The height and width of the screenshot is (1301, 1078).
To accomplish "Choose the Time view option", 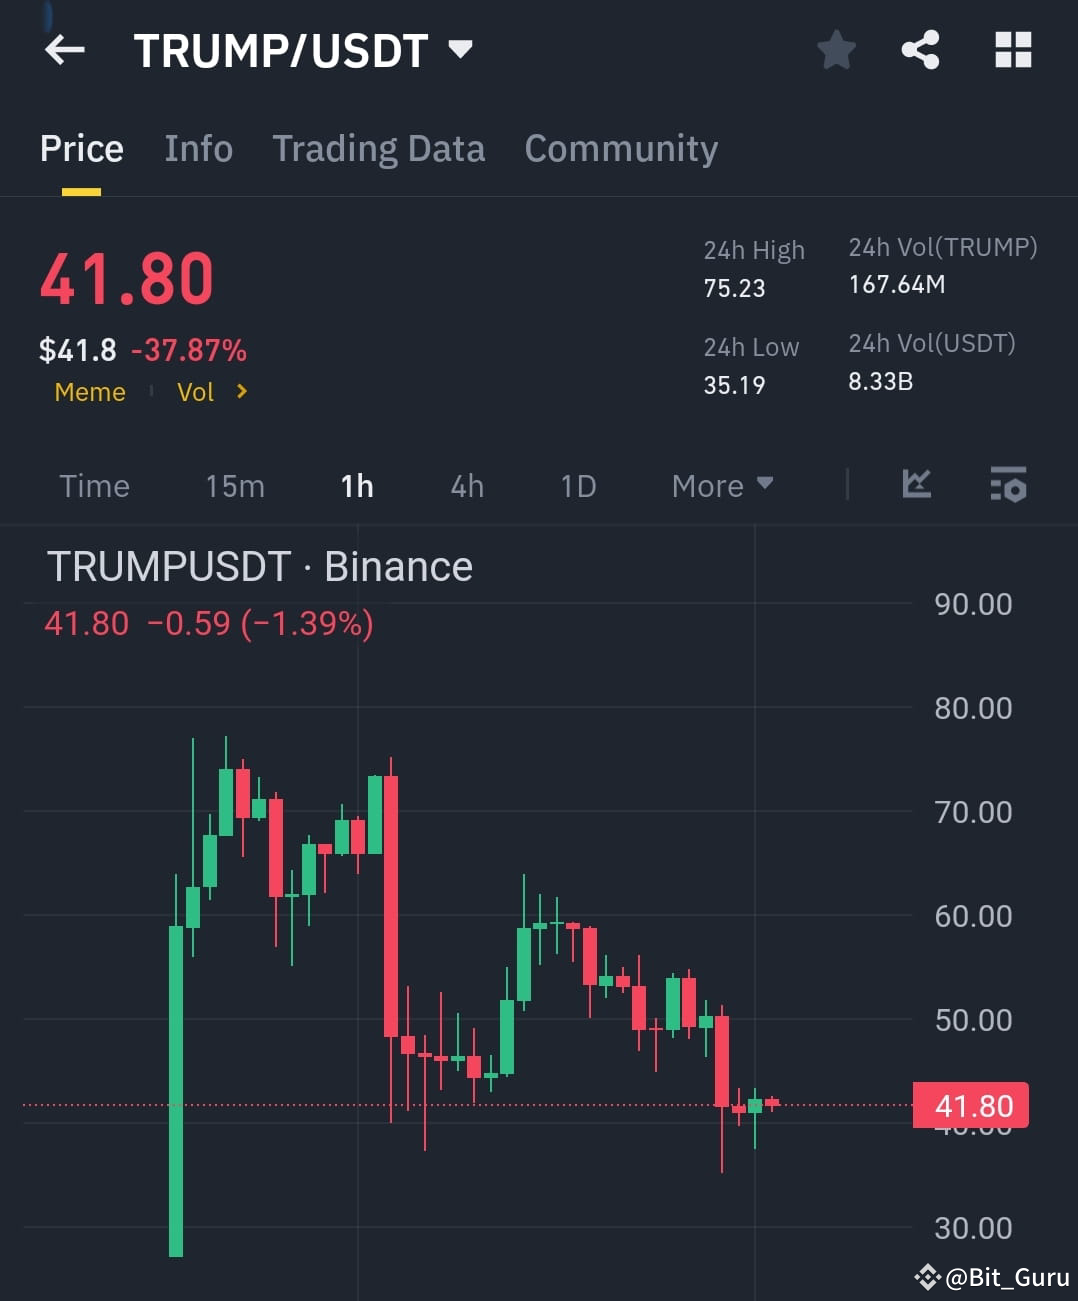I will (94, 485).
